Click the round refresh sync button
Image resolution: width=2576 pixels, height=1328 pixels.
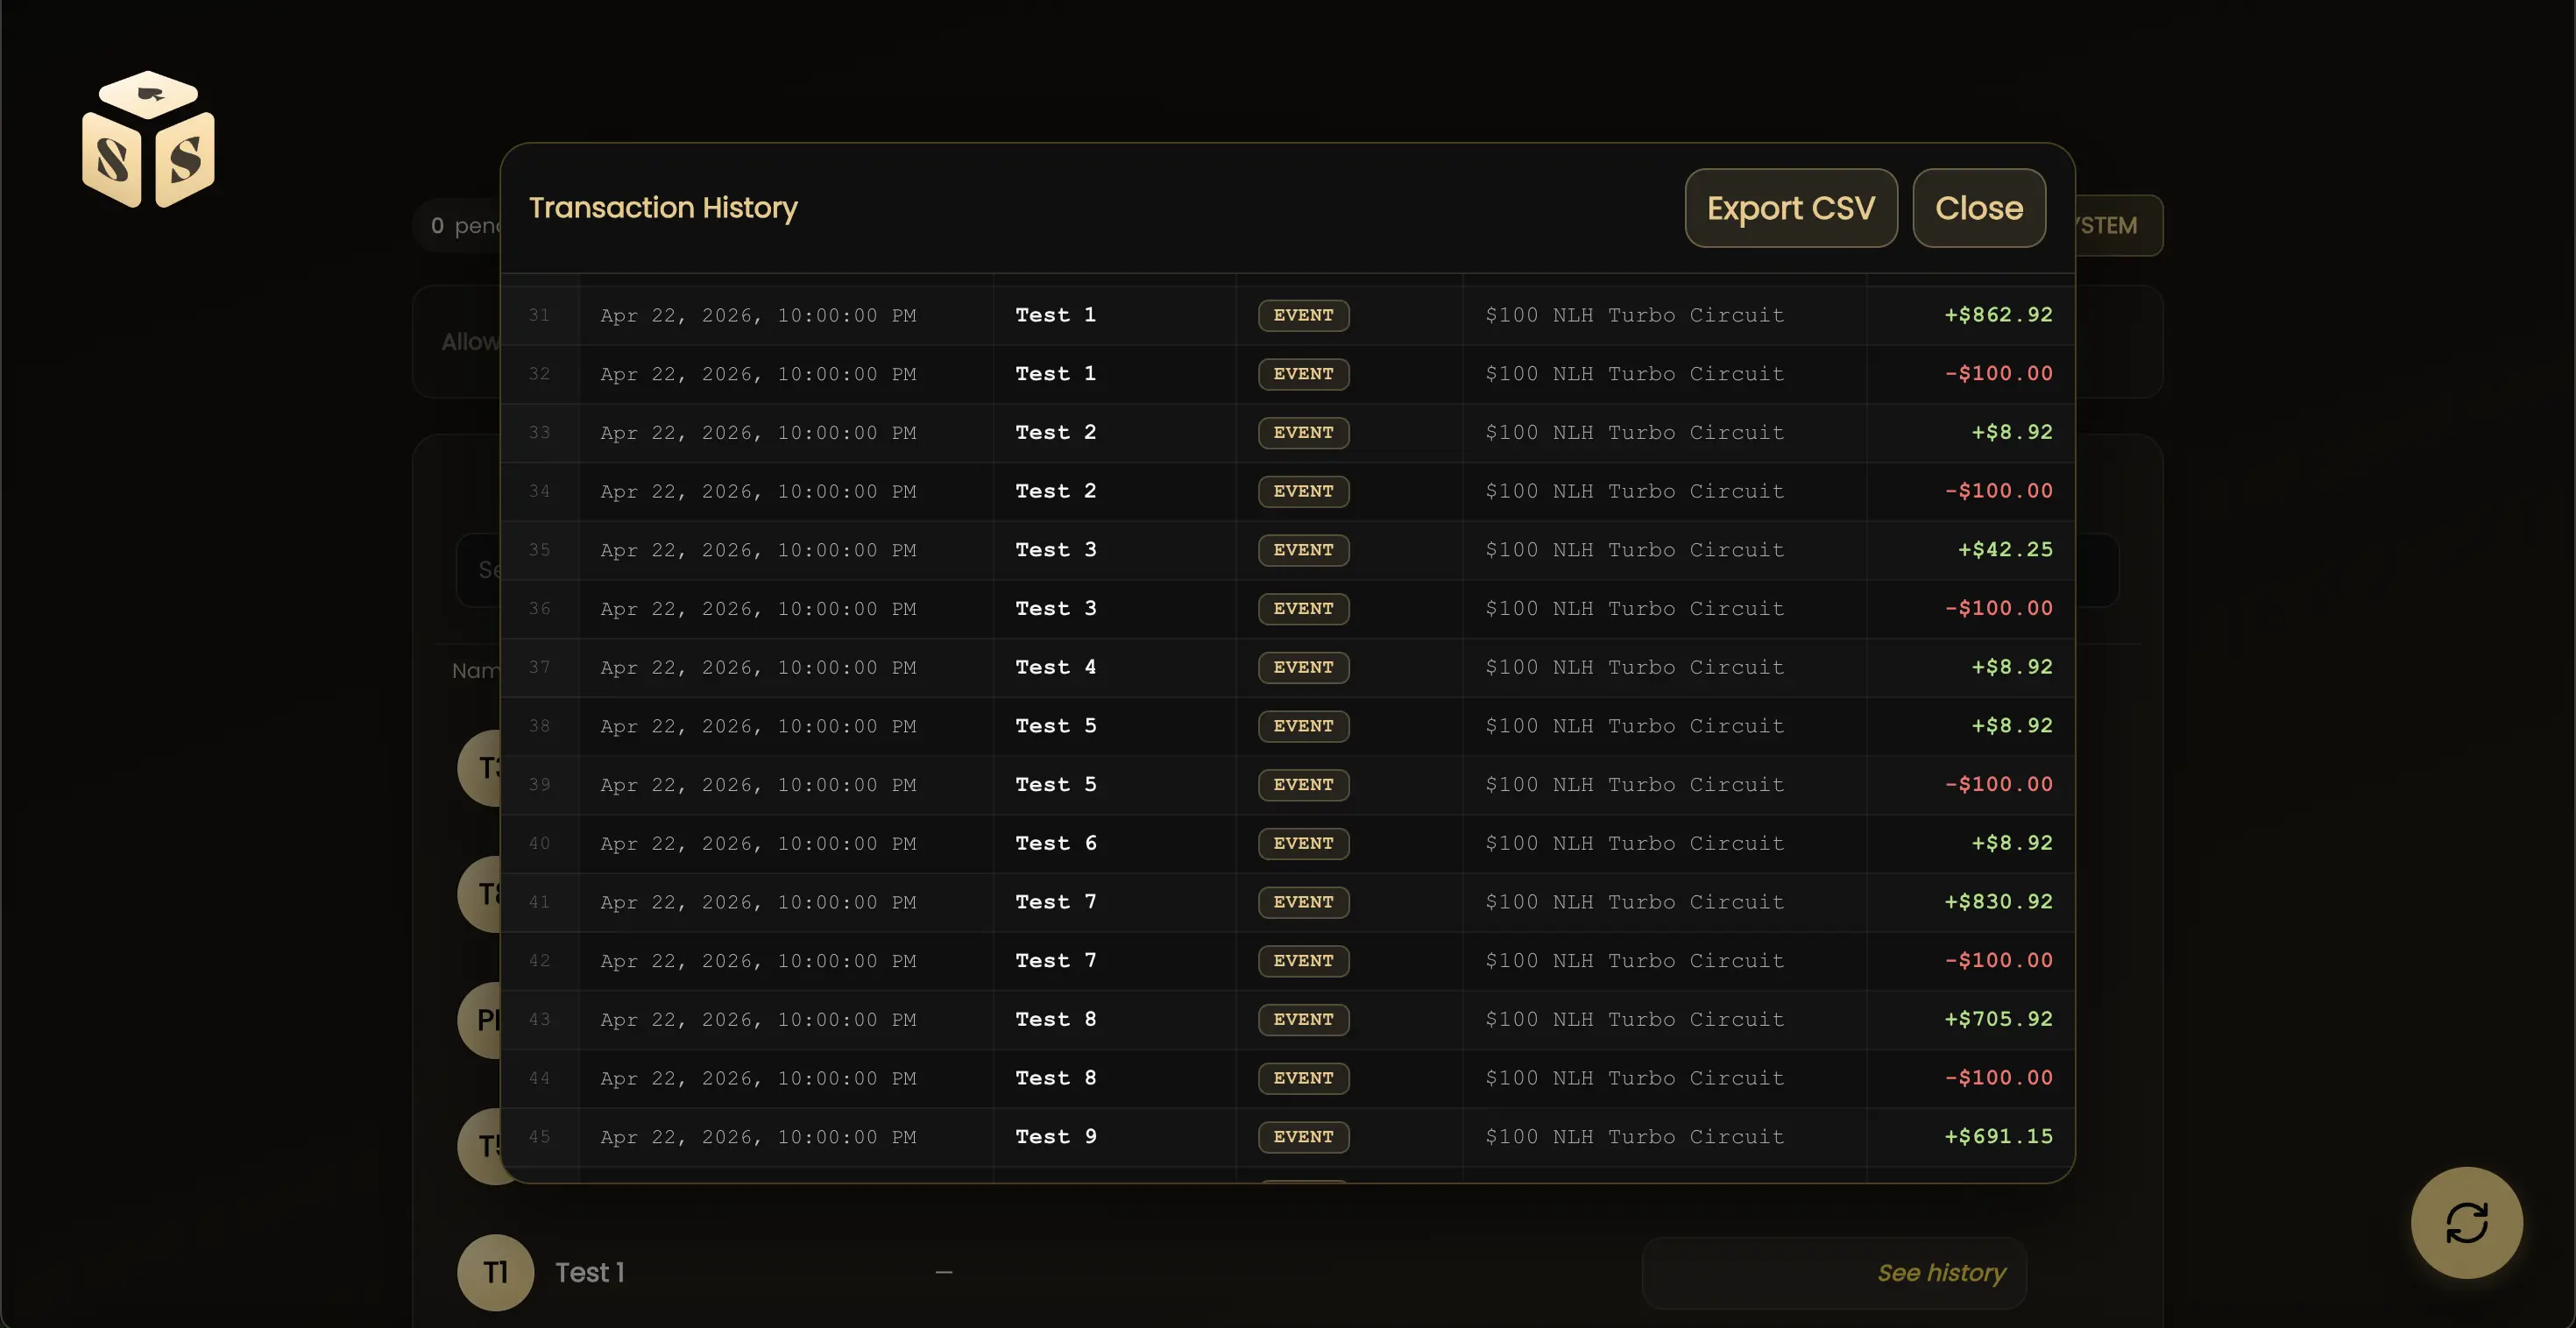click(x=2466, y=1222)
